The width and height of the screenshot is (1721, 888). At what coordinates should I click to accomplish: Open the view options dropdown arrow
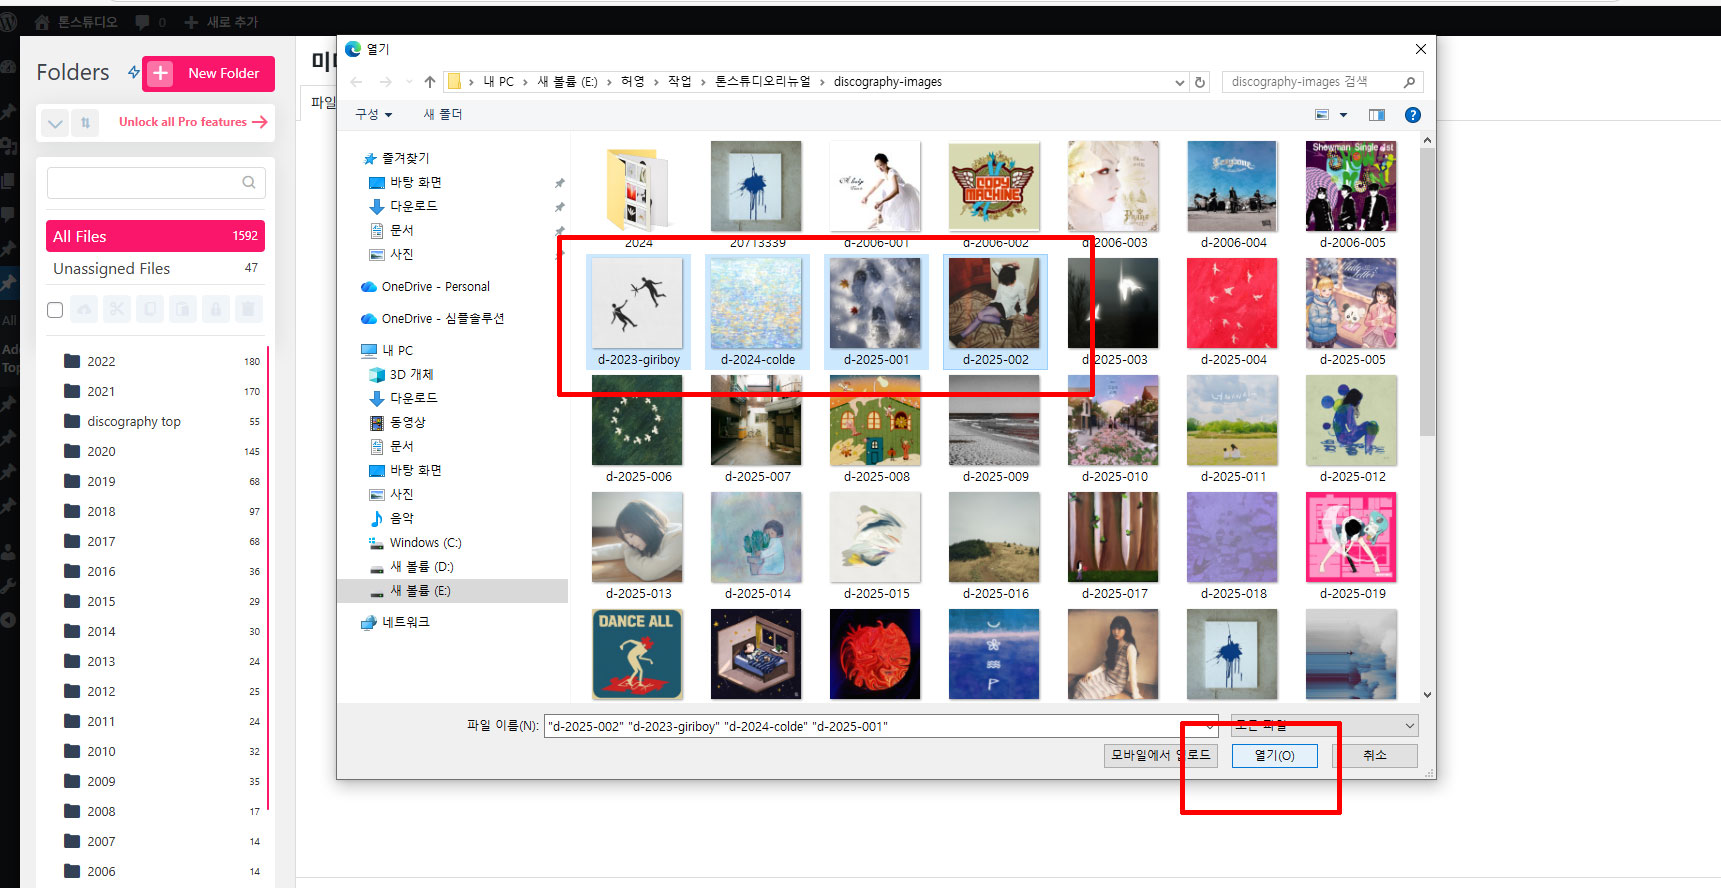[1343, 115]
